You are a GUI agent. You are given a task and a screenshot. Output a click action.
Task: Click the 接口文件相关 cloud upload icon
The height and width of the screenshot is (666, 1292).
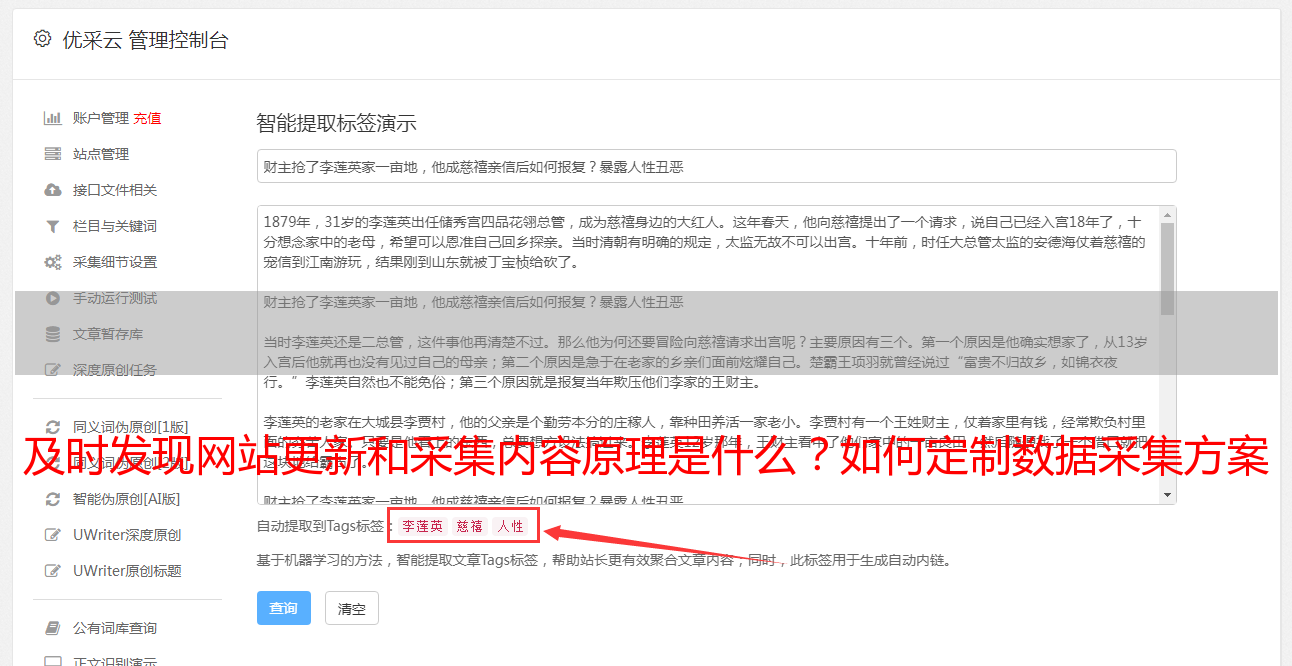(53, 190)
